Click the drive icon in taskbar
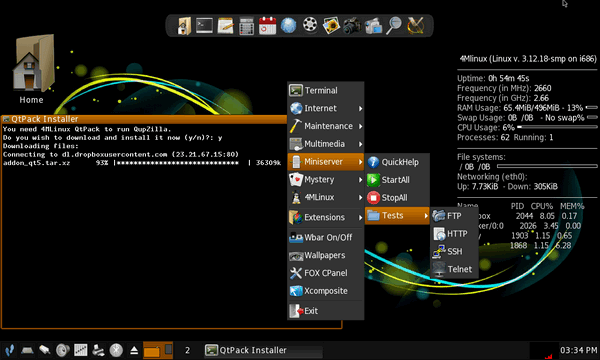Viewport: 600px width, 360px height. [27, 350]
